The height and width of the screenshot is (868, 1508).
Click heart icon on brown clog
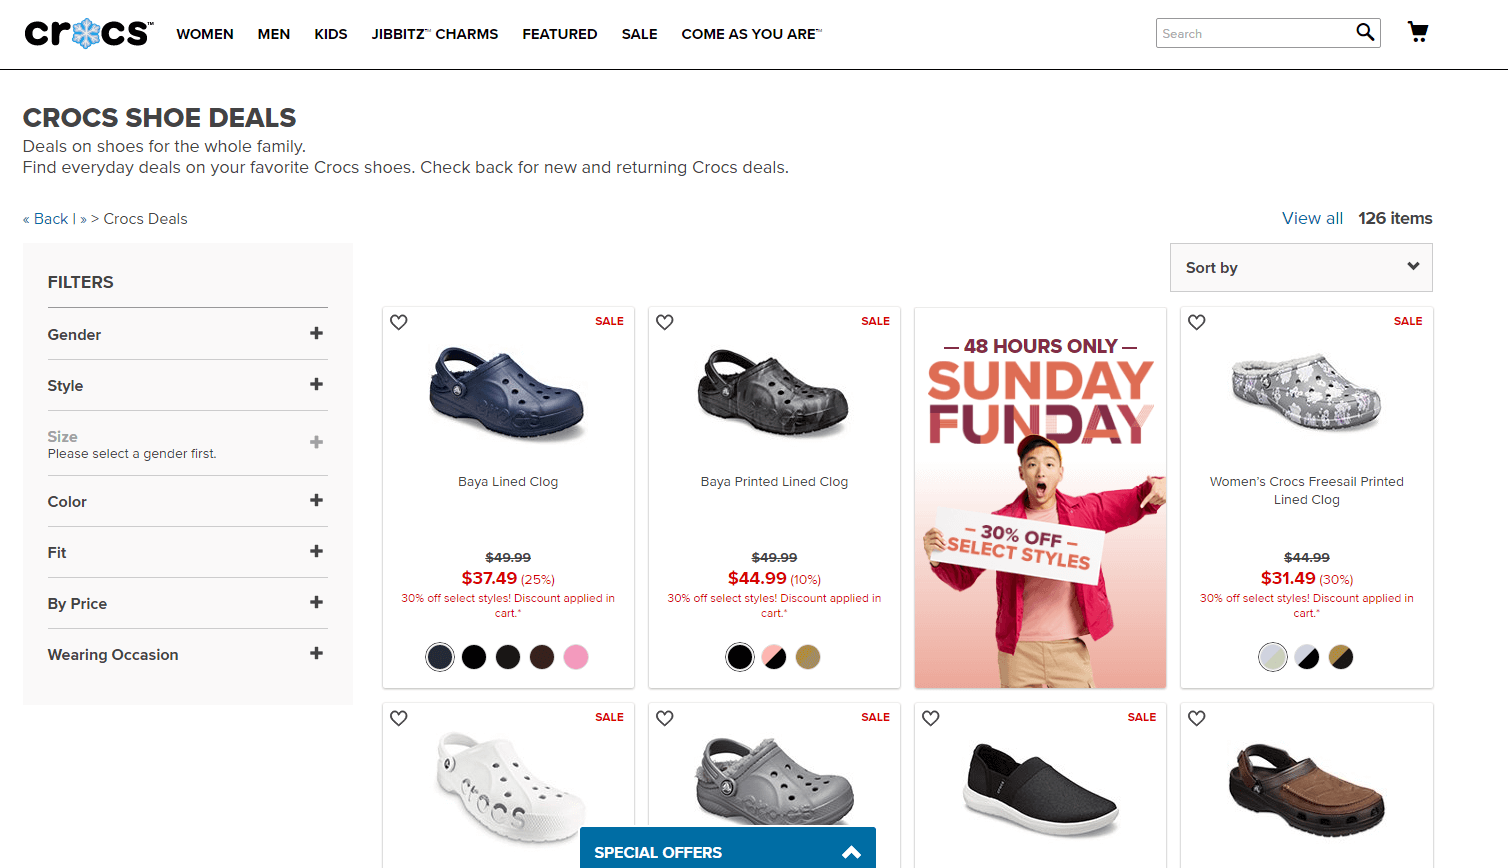pos(1197,718)
